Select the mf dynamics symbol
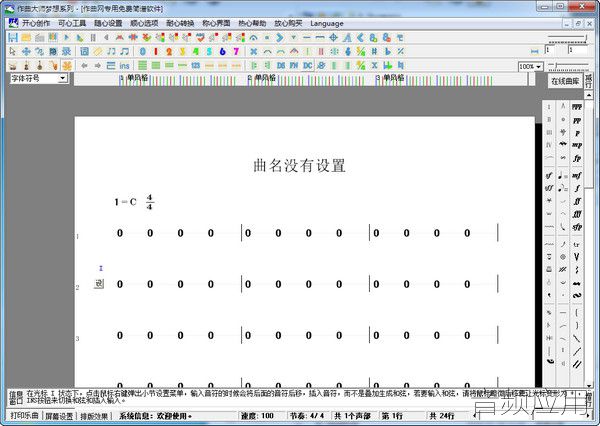 pyautogui.click(x=577, y=176)
